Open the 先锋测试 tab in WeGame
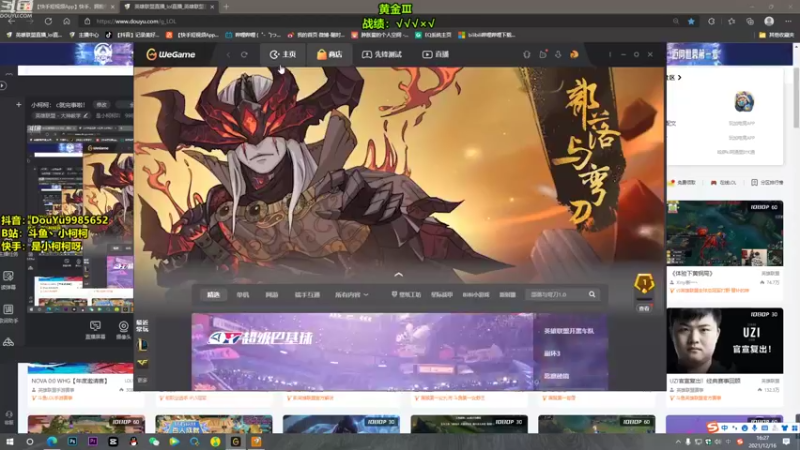The image size is (800, 450). 382,54
